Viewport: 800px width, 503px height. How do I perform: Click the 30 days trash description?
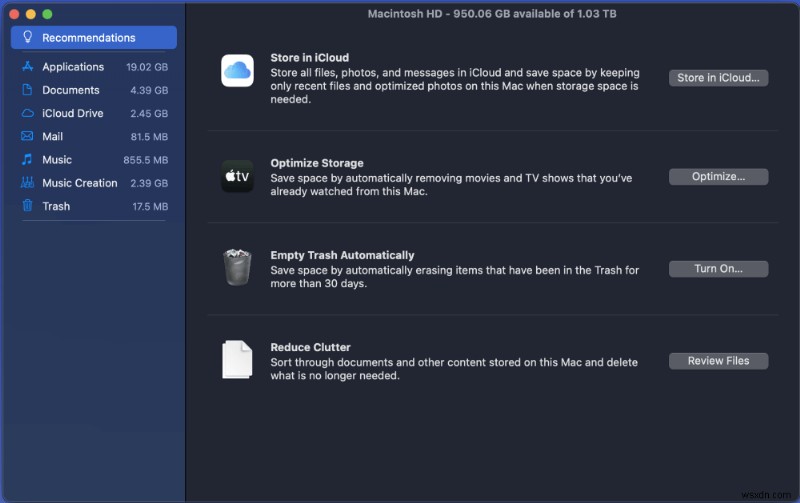point(455,277)
